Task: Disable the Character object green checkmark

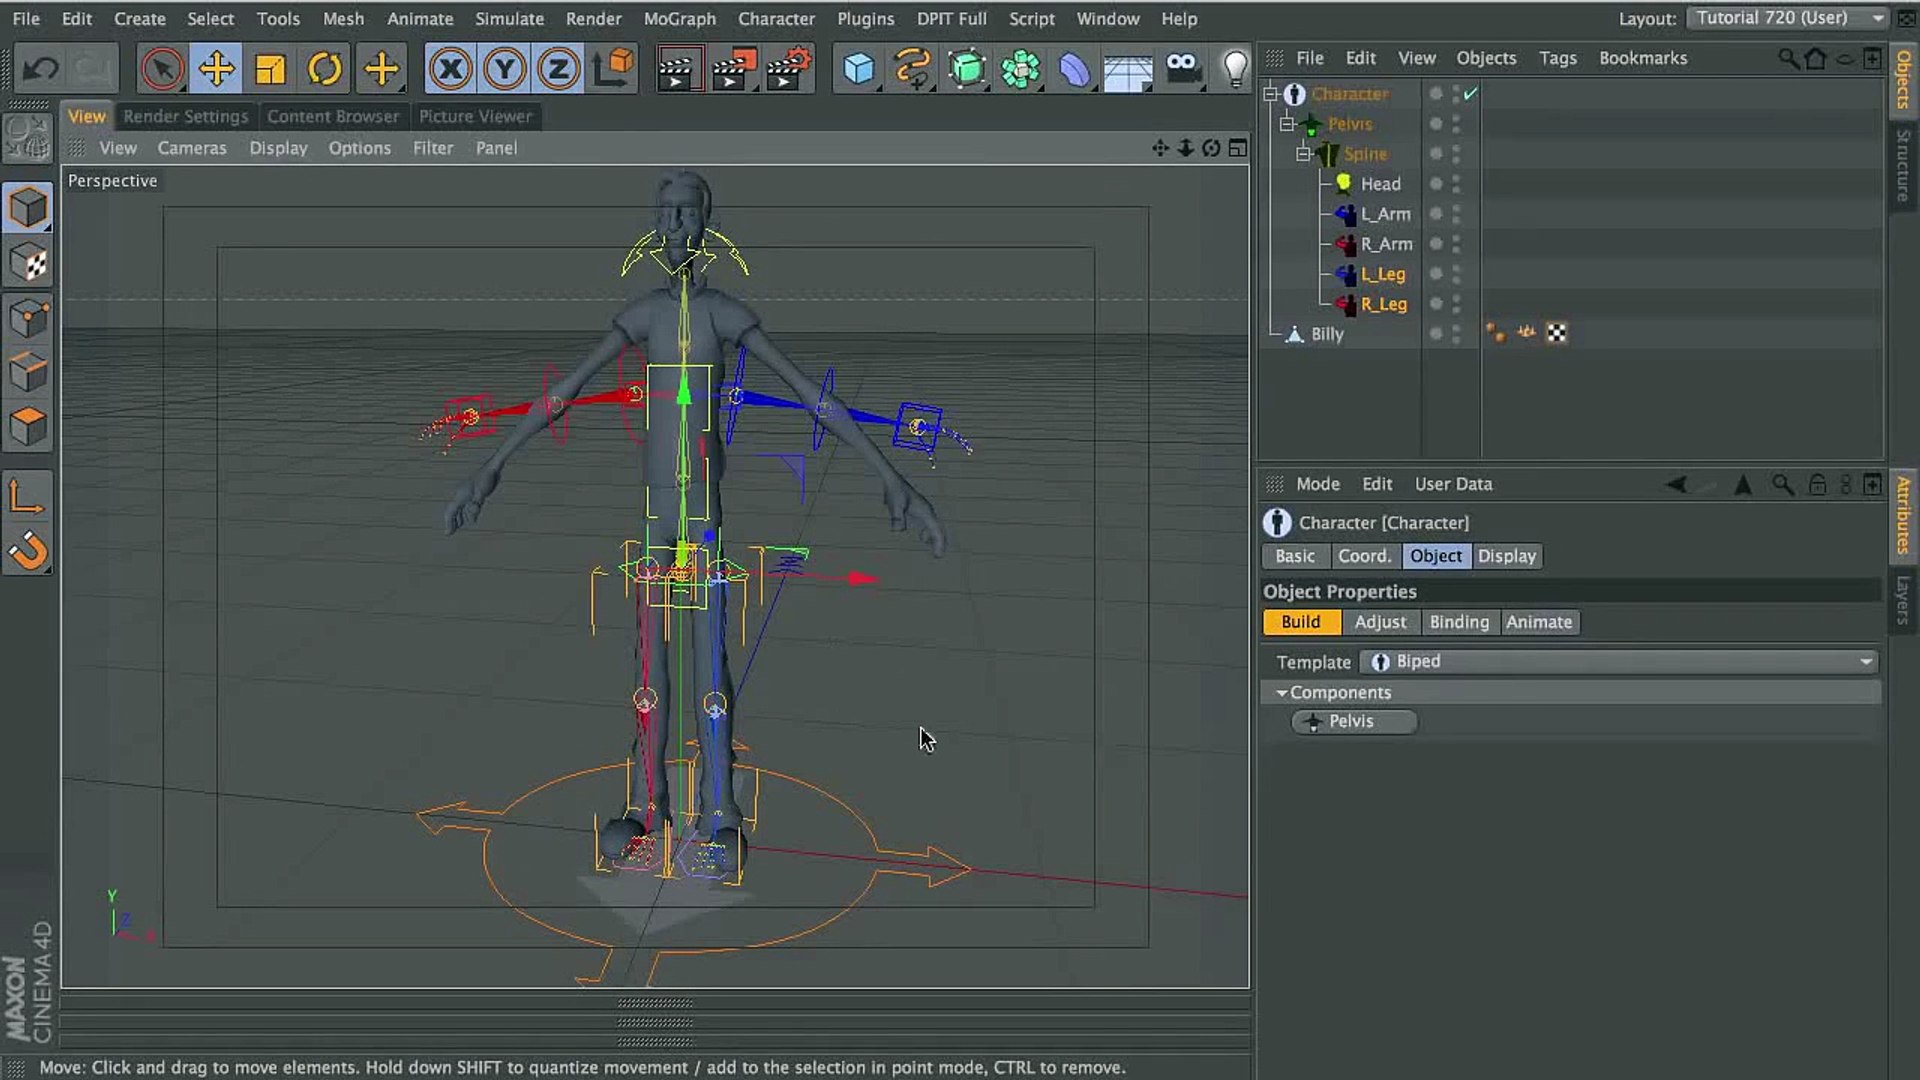Action: [1470, 93]
